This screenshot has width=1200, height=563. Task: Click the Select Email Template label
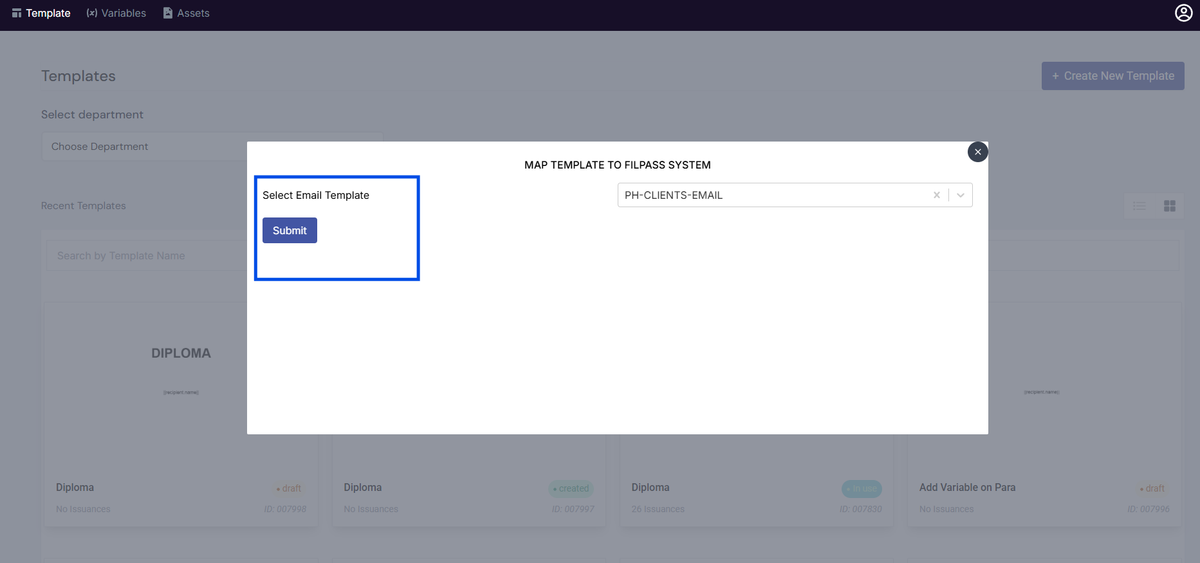[x=316, y=195]
